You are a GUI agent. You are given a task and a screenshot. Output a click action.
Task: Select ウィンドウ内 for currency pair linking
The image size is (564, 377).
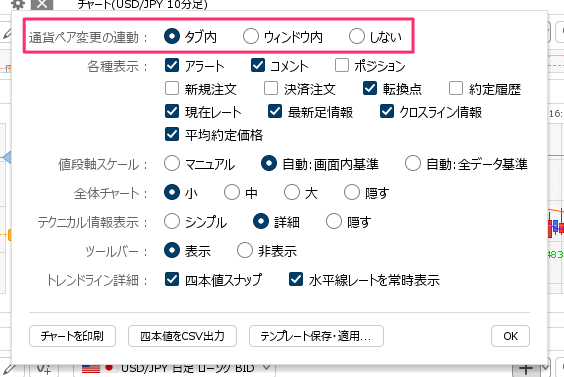pos(250,36)
